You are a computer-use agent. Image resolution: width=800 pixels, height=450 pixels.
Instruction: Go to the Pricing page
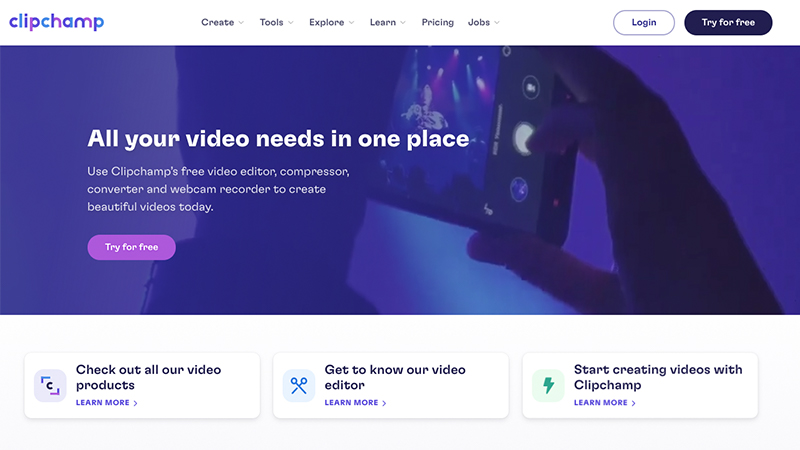click(437, 22)
